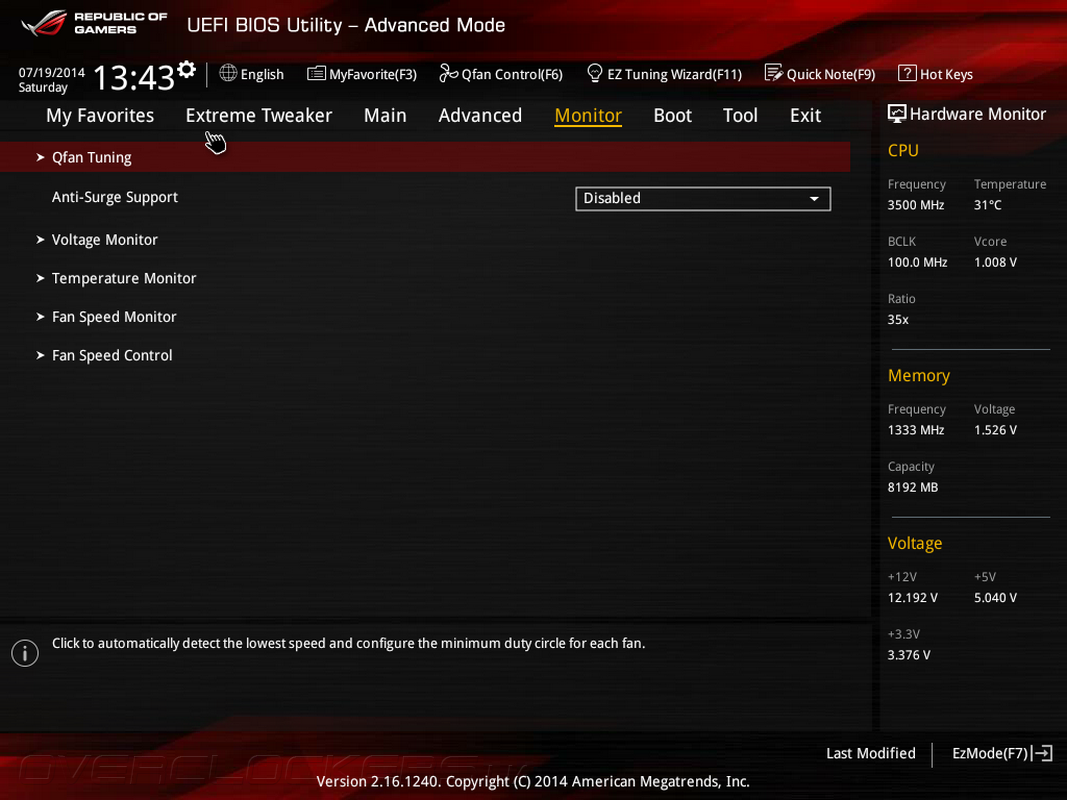The image size is (1067, 800).
Task: Click the Memory section heading
Action: (919, 376)
